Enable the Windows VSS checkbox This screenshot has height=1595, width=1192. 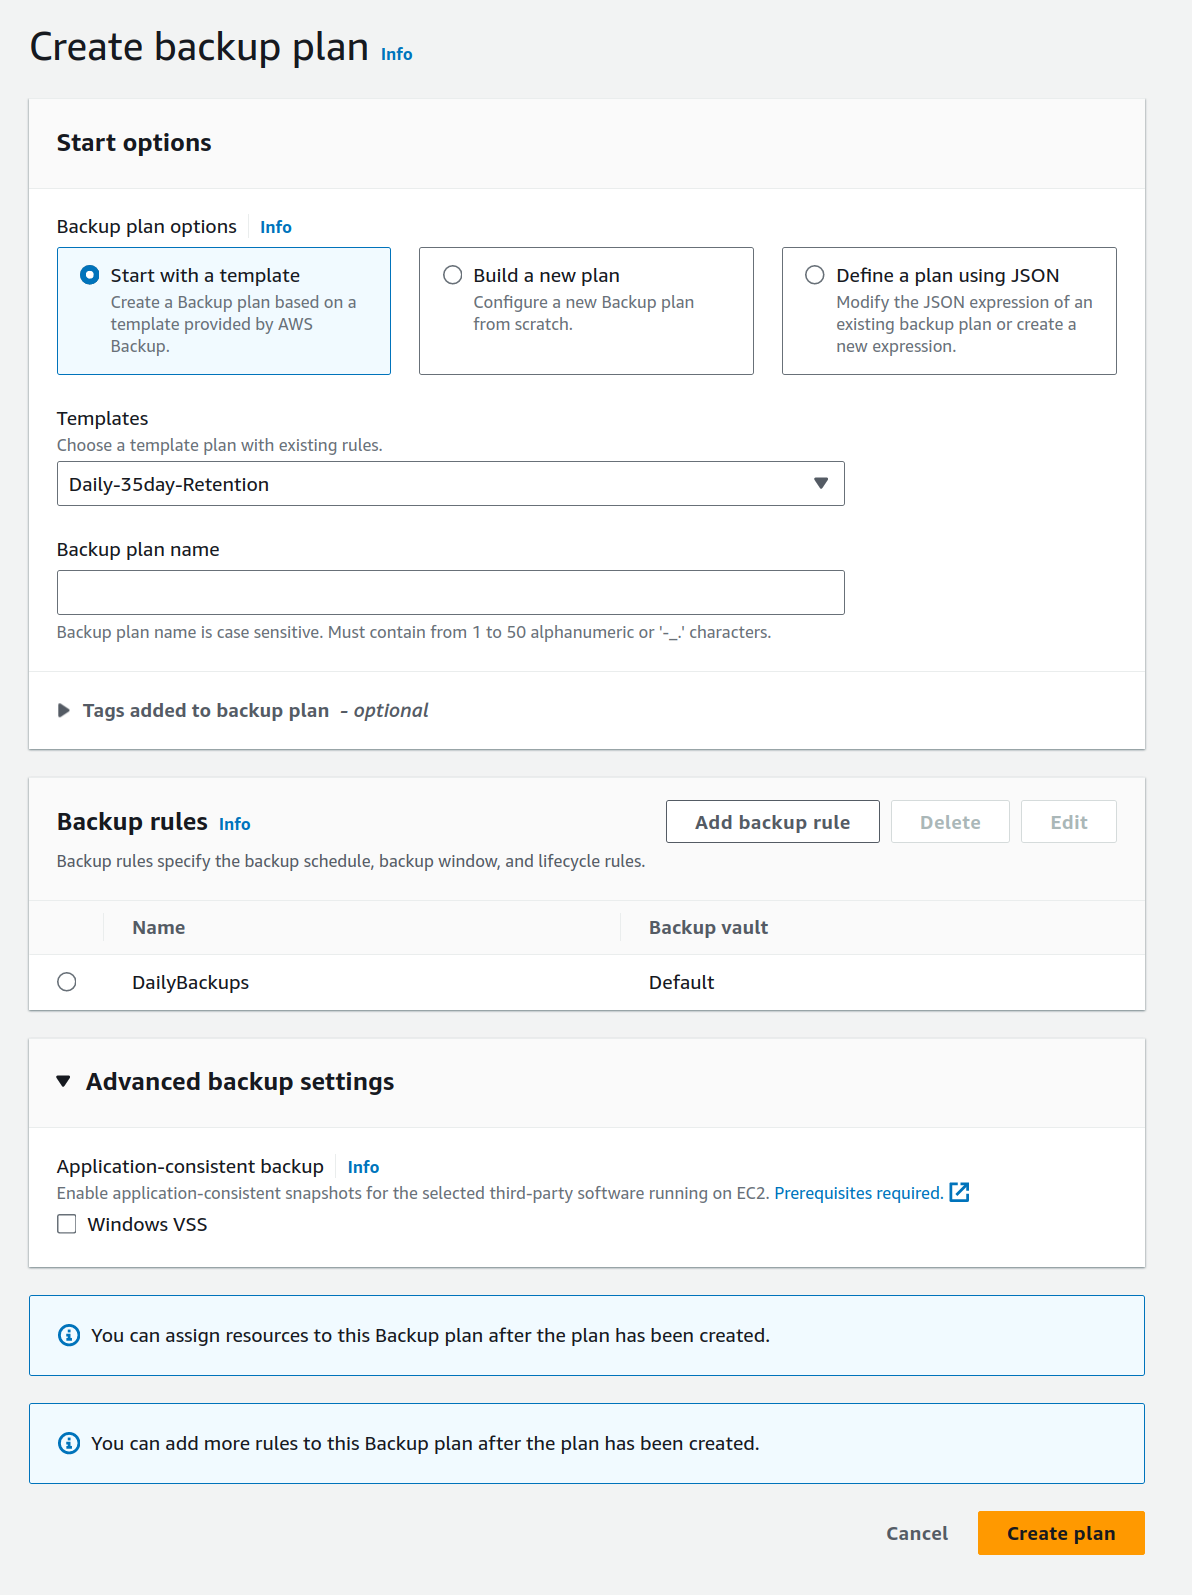67,1224
